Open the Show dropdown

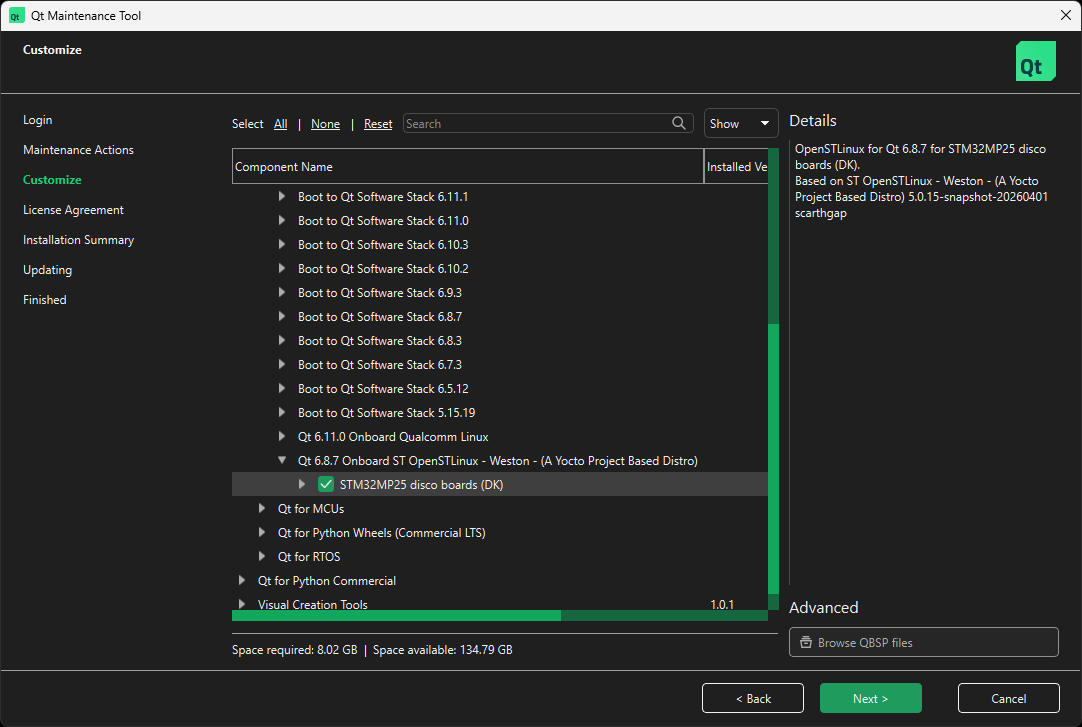(740, 123)
